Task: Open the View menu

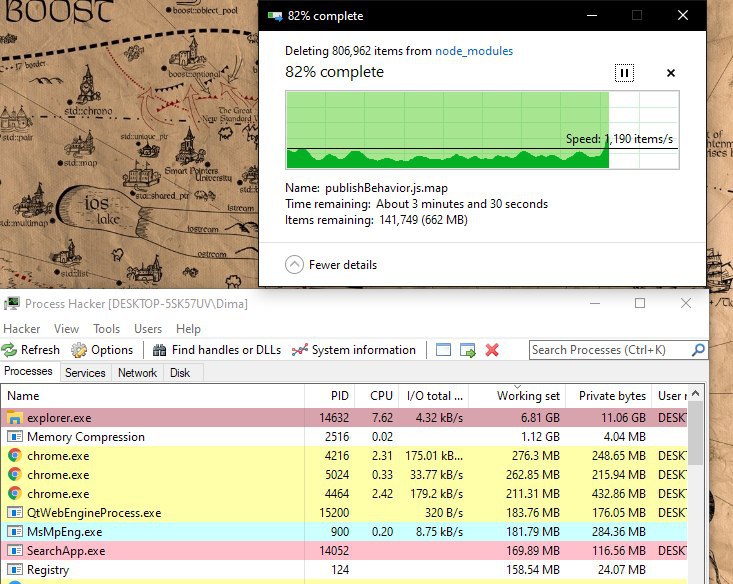Action: [66, 329]
